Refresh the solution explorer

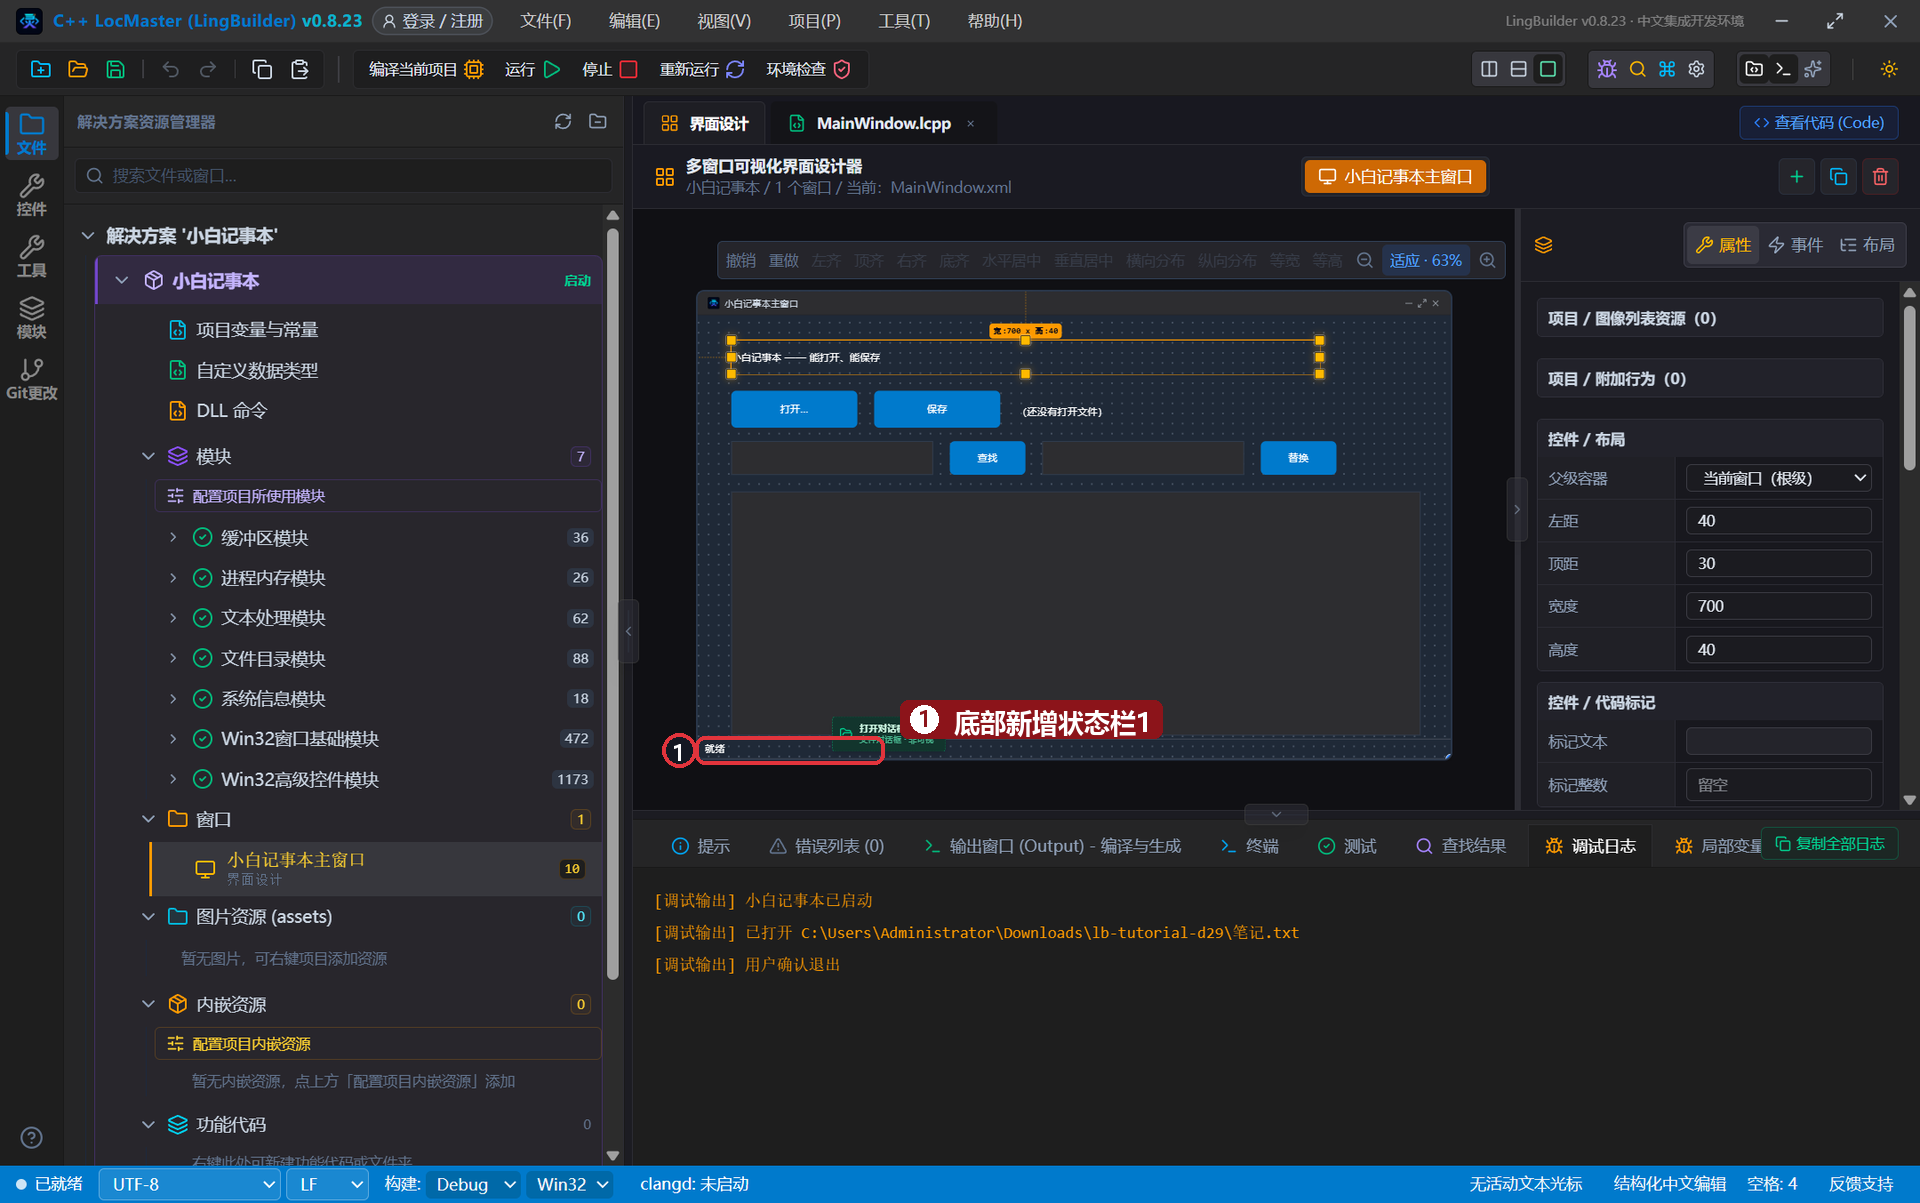[563, 121]
